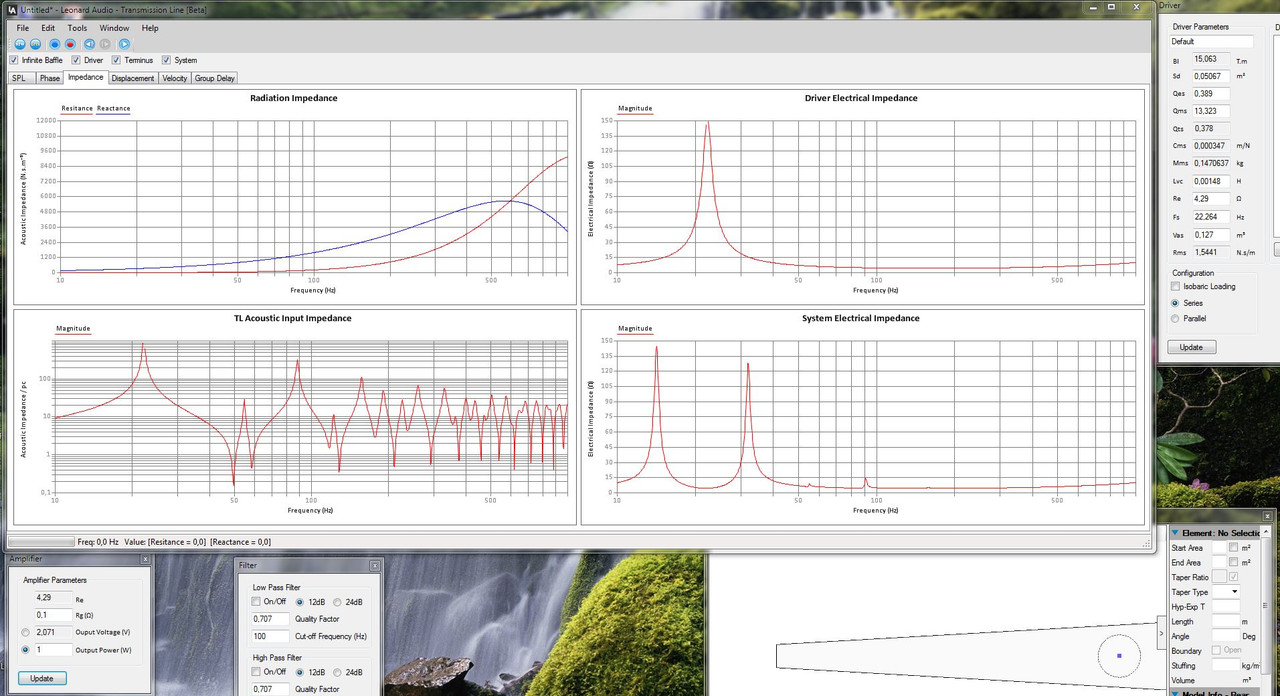Click the Driver name field showing Default
Screen dimensions: 1280x696
1212,42
